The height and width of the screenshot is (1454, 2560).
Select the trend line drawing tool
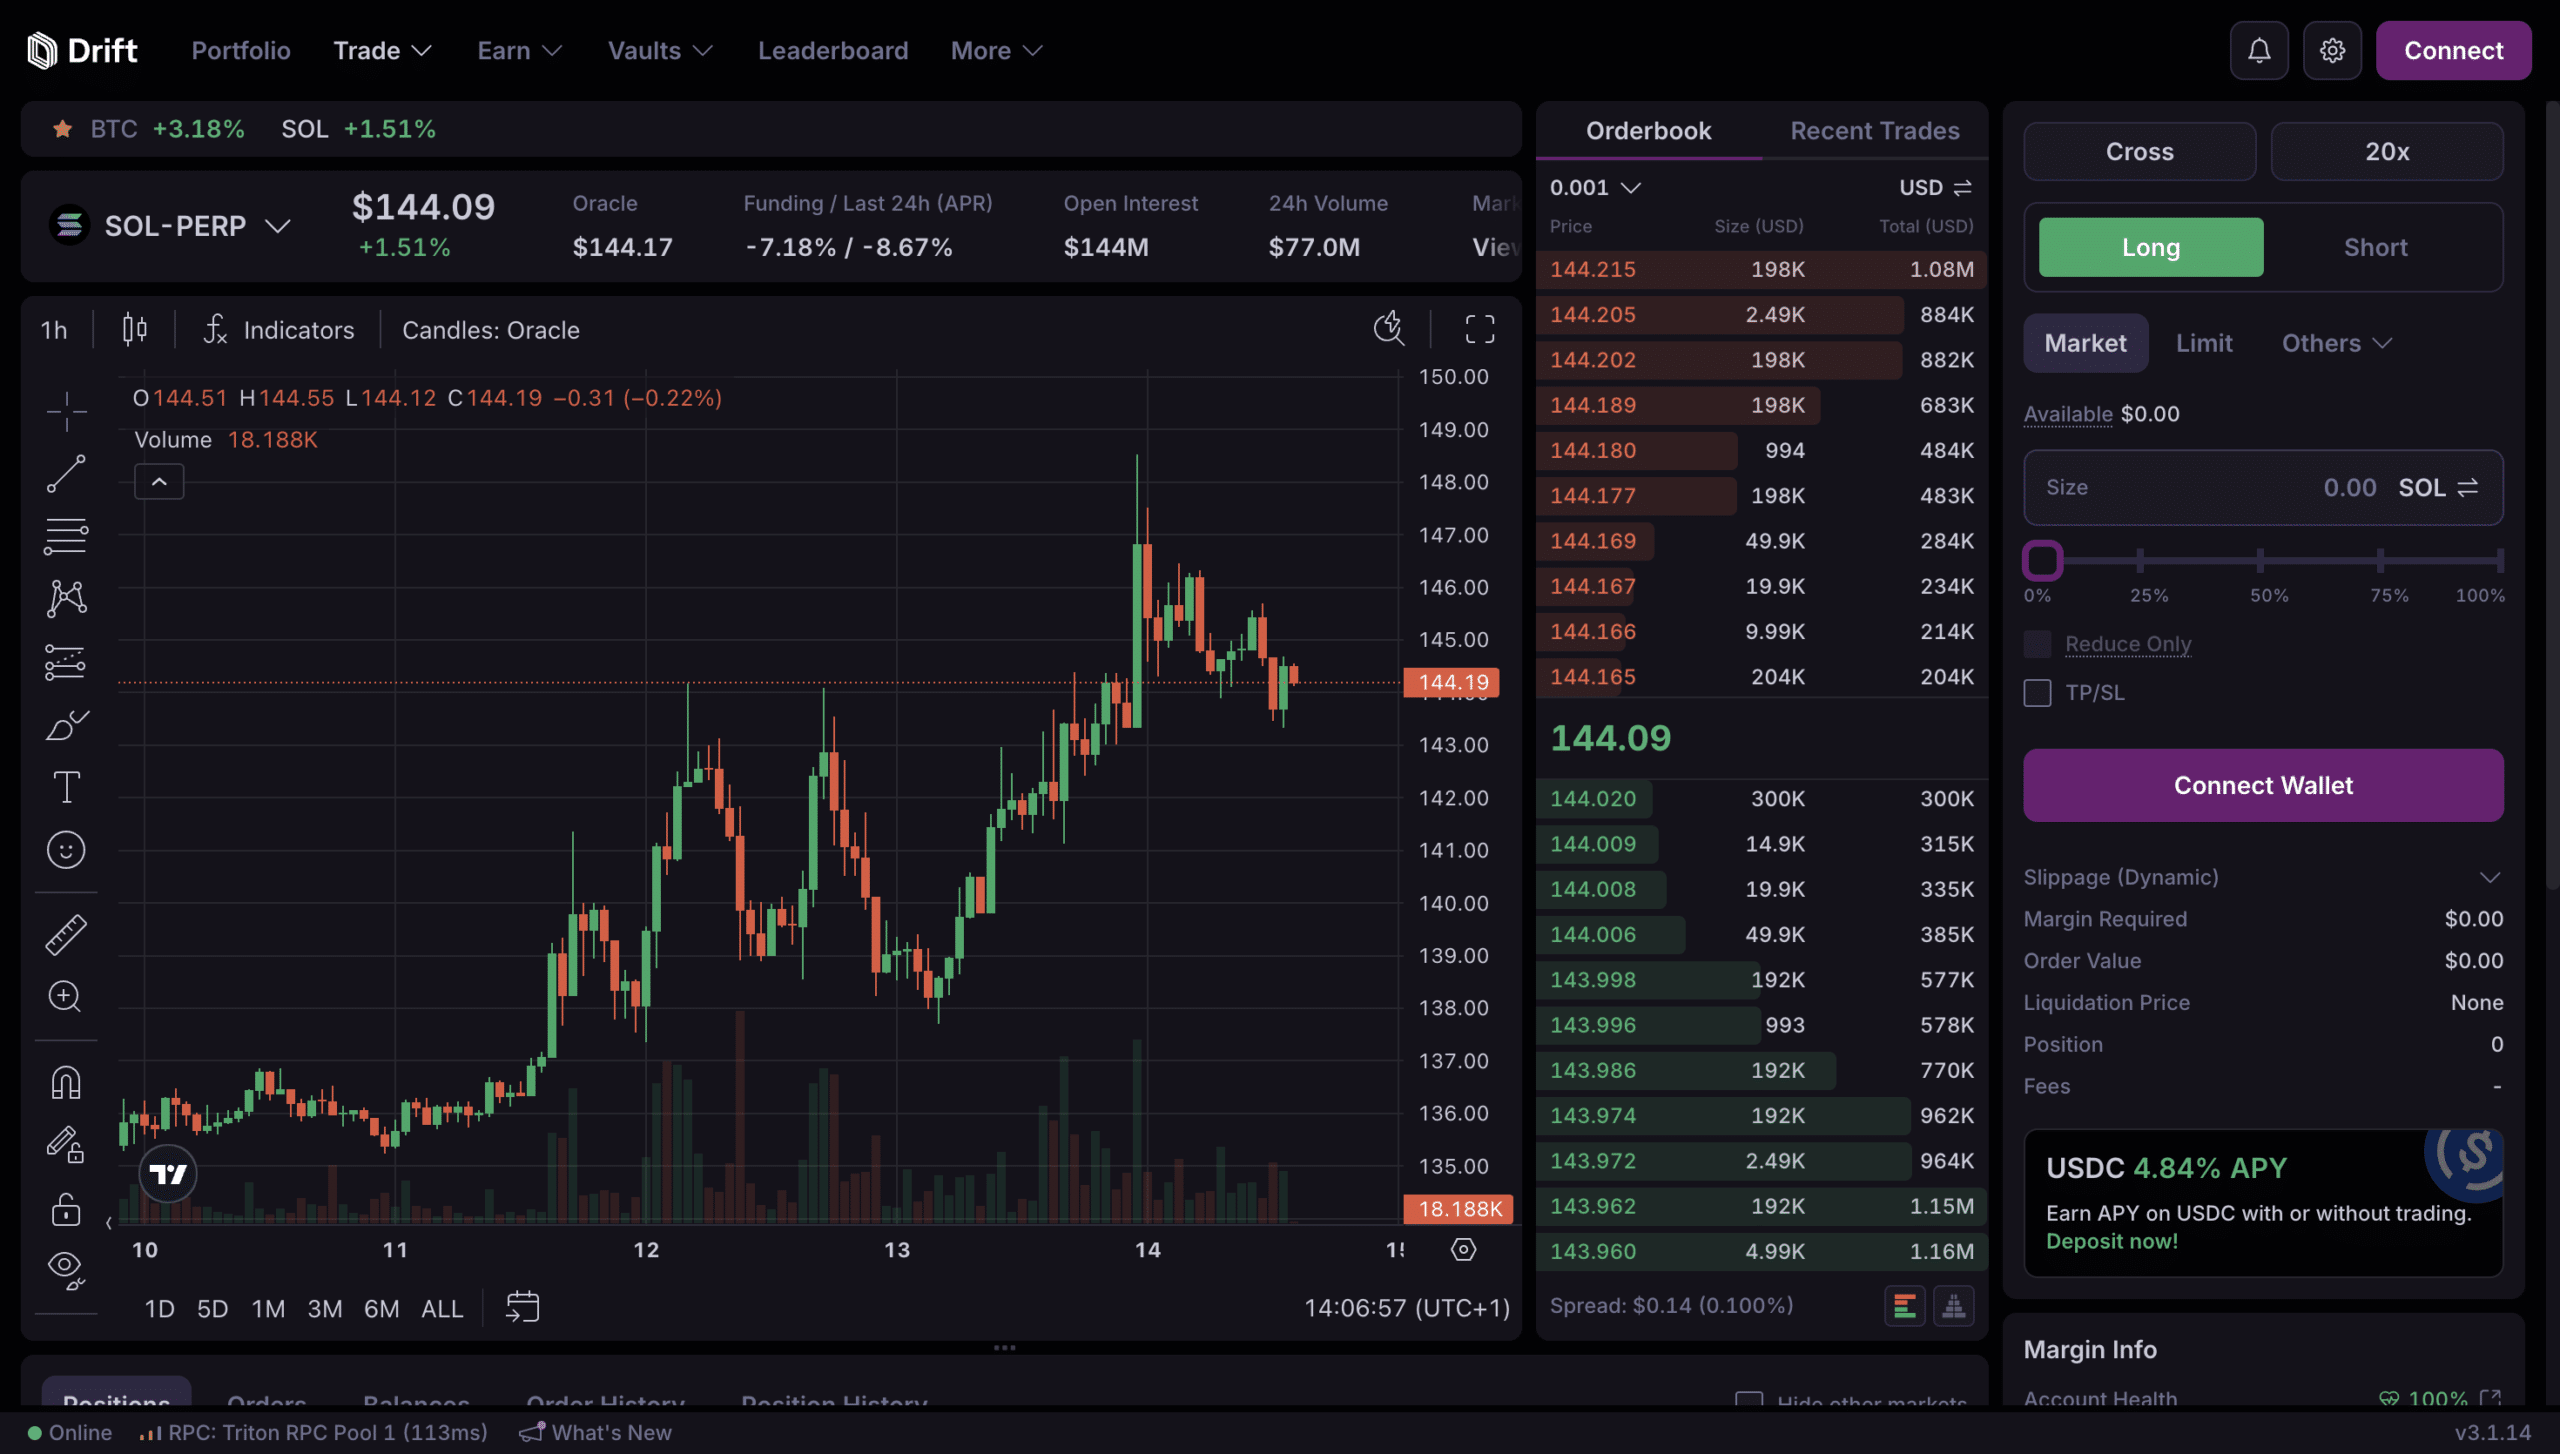[x=65, y=473]
